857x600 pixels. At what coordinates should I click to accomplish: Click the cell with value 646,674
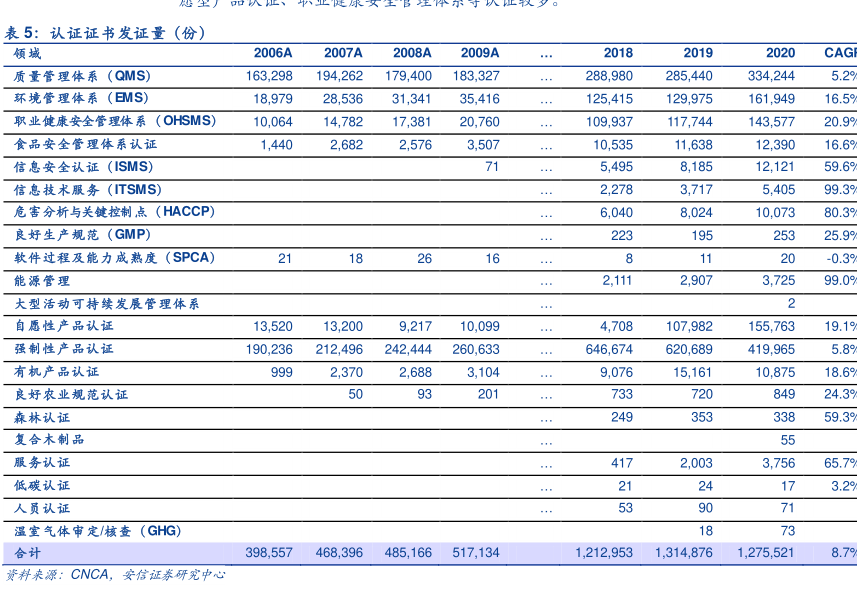(x=608, y=349)
